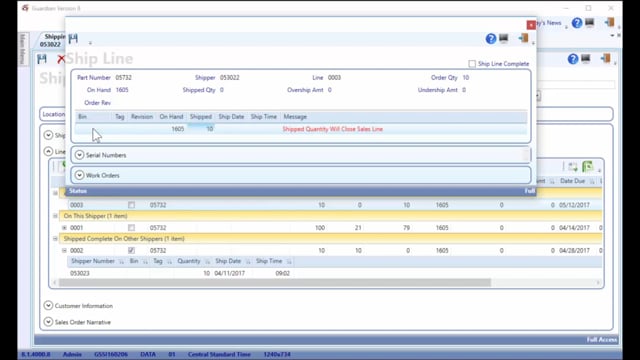Image resolution: width=640 pixels, height=360 pixels.
Task: Click the horizontal scrollbar in the lines grid
Action: coord(275,282)
